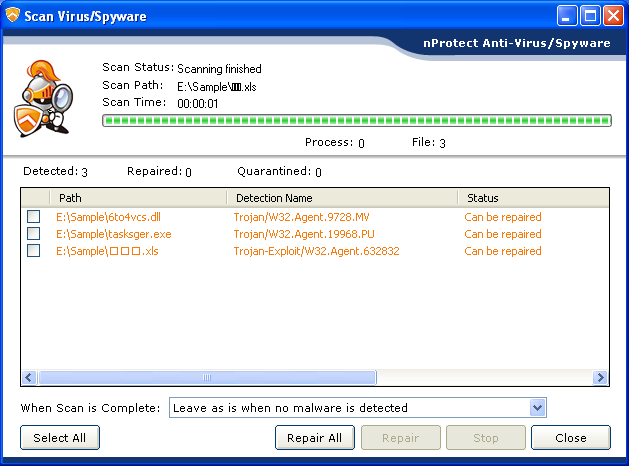Viewport: 629px width, 466px height.
Task: Click the scrollbar left arrow
Action: [29, 377]
